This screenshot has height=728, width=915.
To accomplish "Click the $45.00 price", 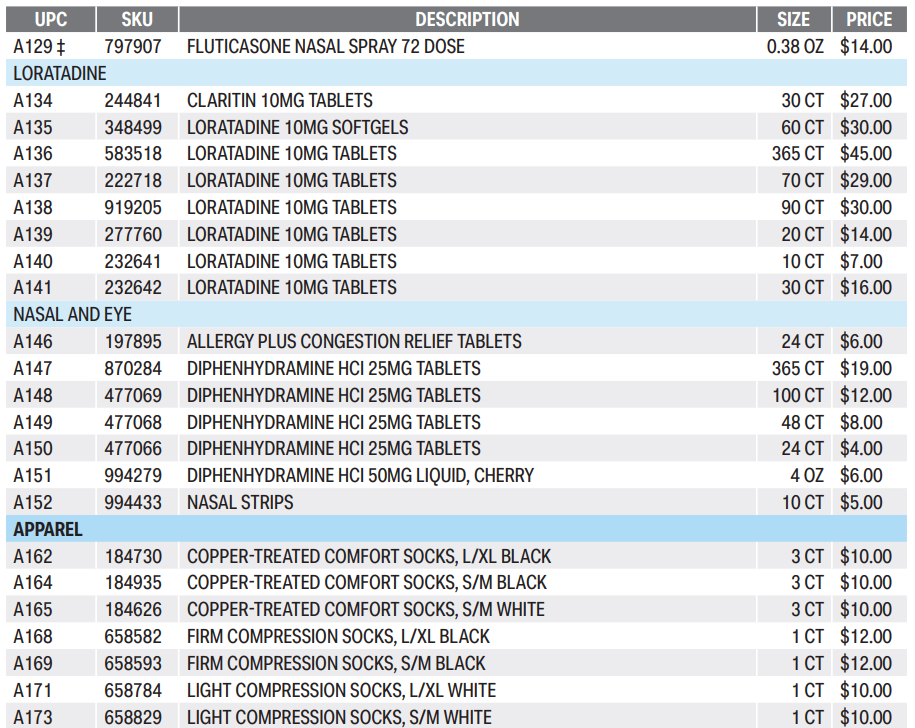I will [x=866, y=154].
